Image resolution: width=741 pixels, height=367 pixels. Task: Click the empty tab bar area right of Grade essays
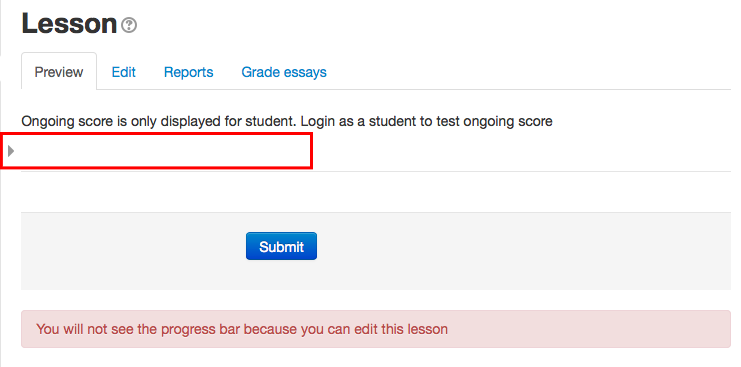click(x=529, y=72)
